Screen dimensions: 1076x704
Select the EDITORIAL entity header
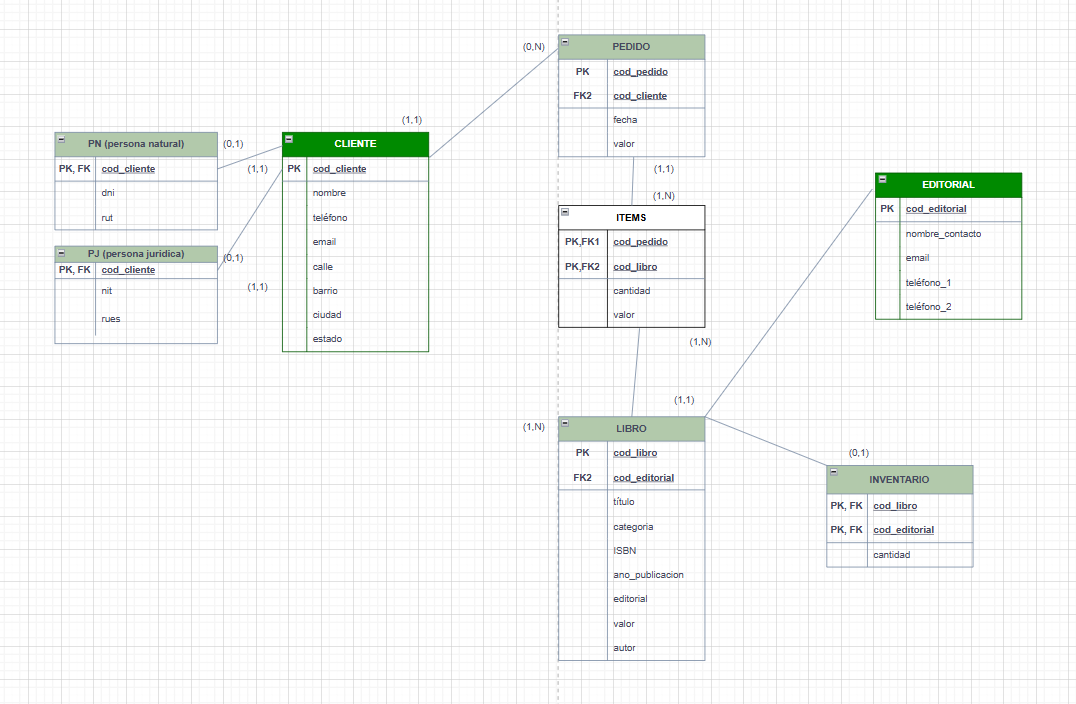click(948, 185)
